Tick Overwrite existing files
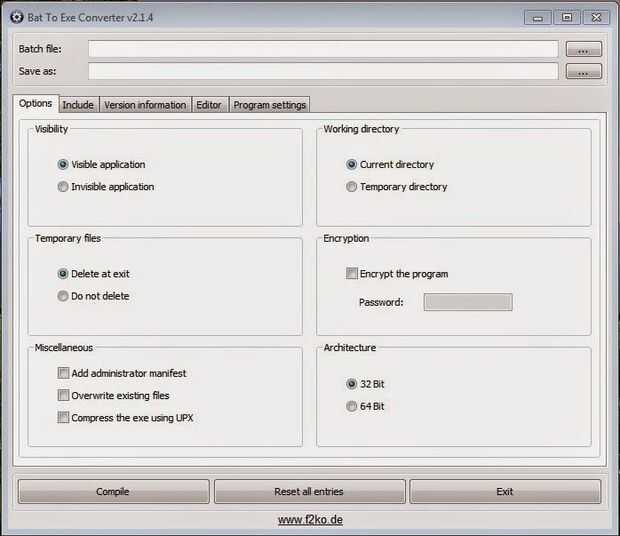The width and height of the screenshot is (620, 536). pyautogui.click(x=113, y=395)
